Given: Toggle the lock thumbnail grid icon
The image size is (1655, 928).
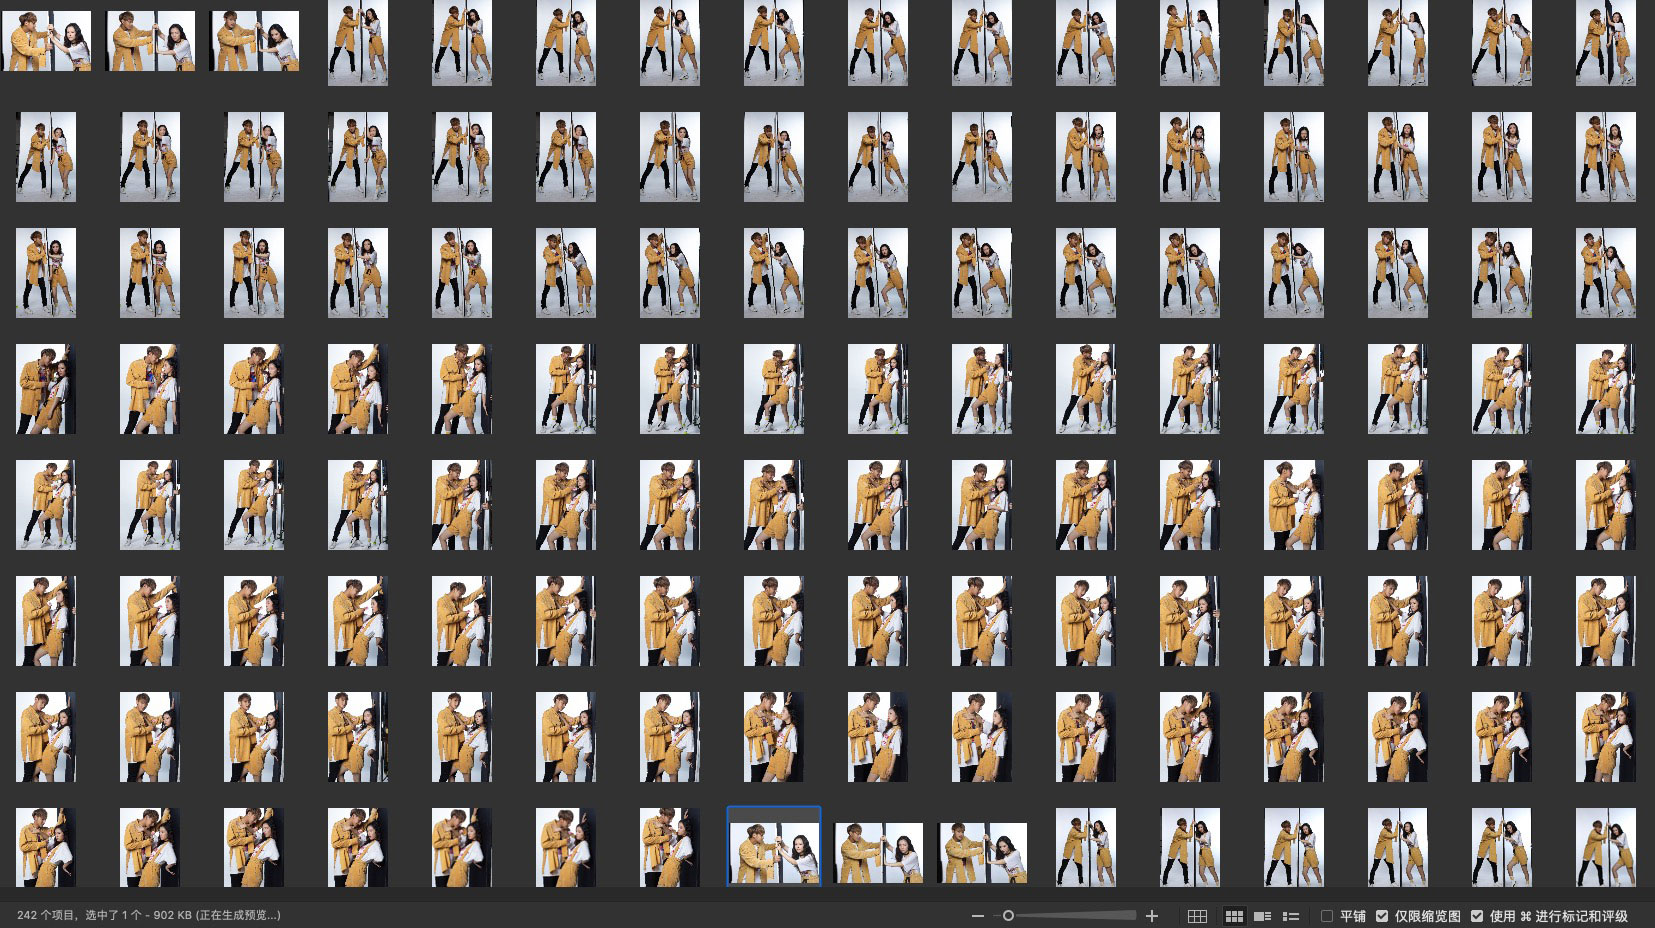Looking at the screenshot, I should tap(1197, 916).
